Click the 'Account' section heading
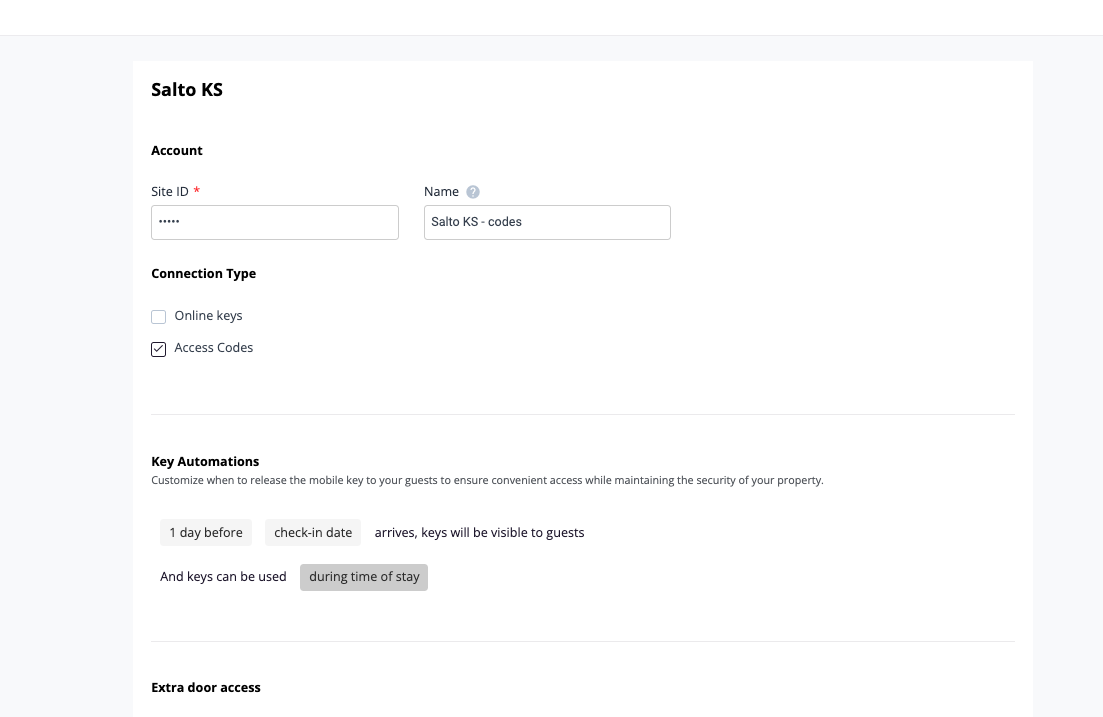Screen dimensions: 1103x717 pos(177,151)
